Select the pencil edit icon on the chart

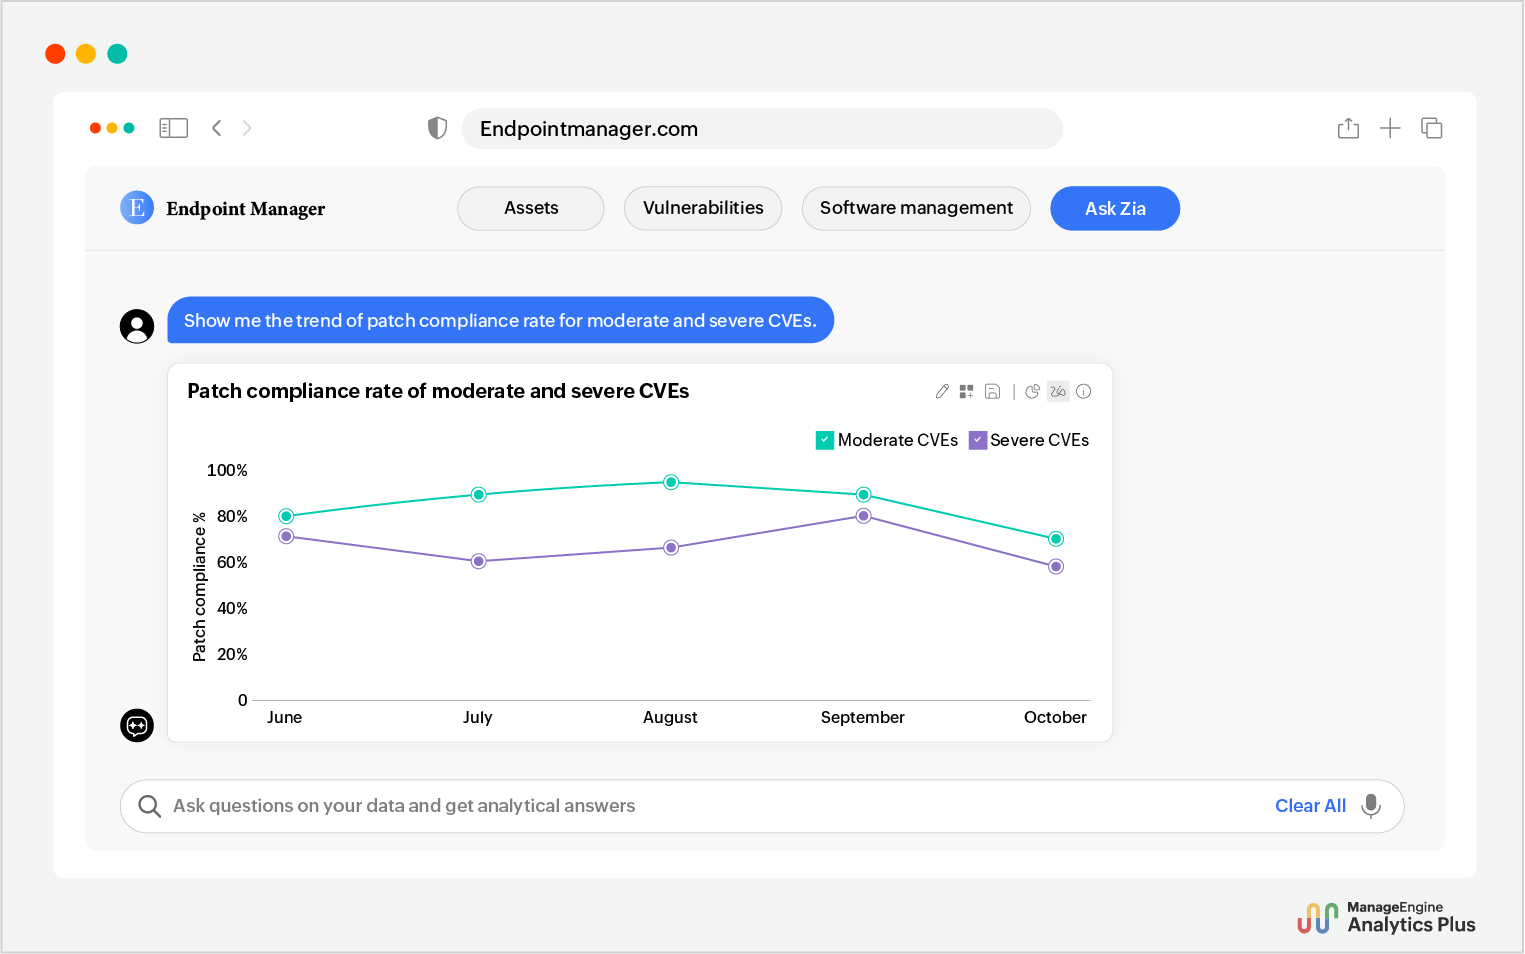(942, 391)
